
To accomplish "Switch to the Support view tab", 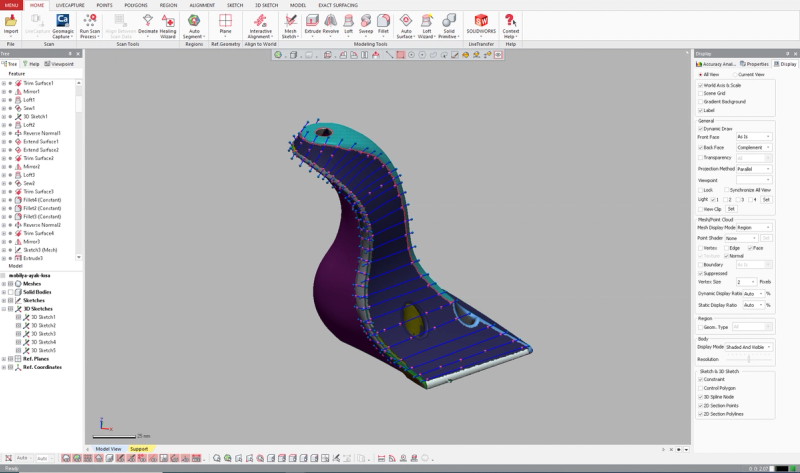I will [139, 449].
